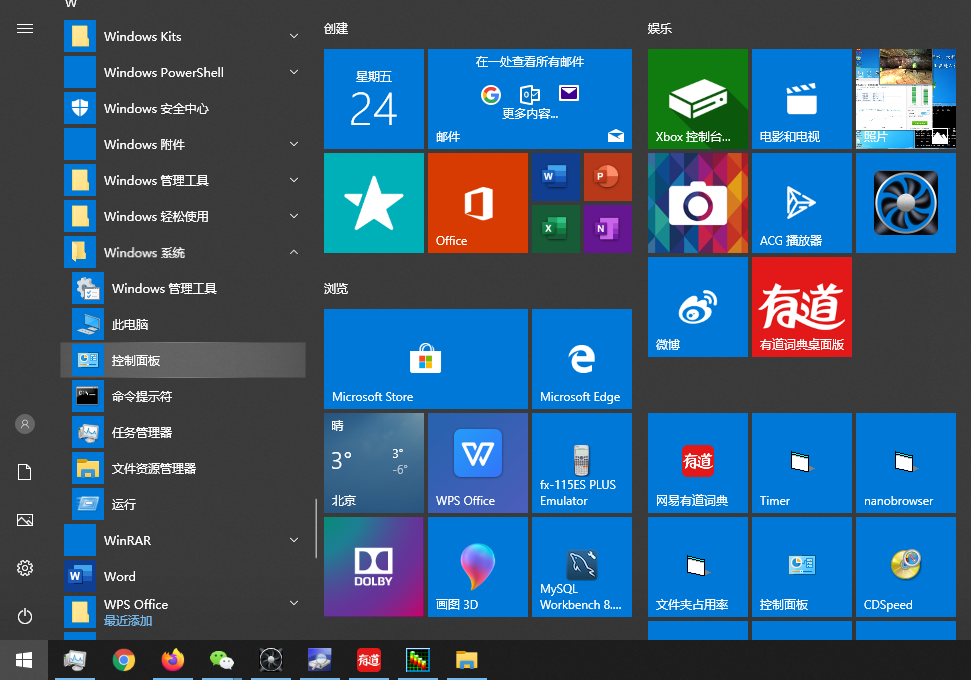Screen dimensions: 971x680
Task: Launch the Timer tile
Action: coord(802,463)
